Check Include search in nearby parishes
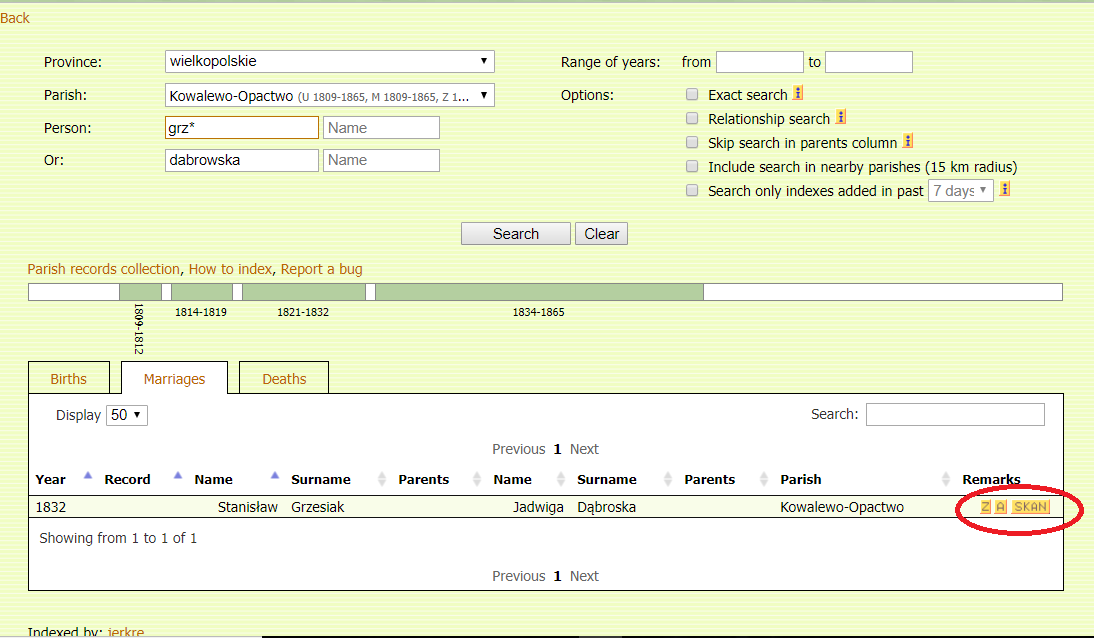Viewport: 1094px width, 638px height. pos(692,167)
